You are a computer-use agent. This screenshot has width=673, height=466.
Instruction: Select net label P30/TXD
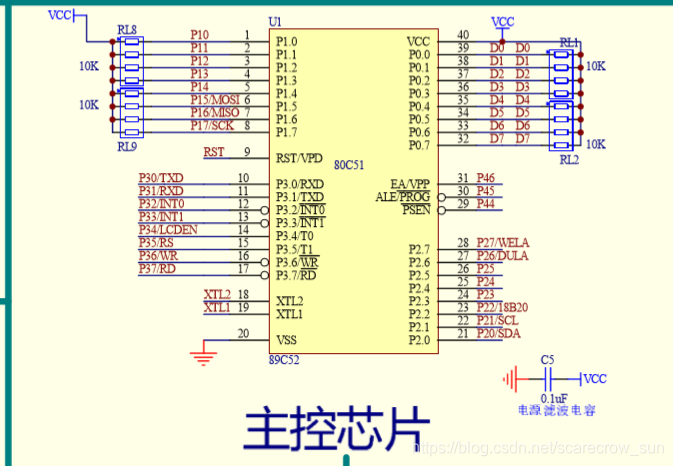(161, 178)
